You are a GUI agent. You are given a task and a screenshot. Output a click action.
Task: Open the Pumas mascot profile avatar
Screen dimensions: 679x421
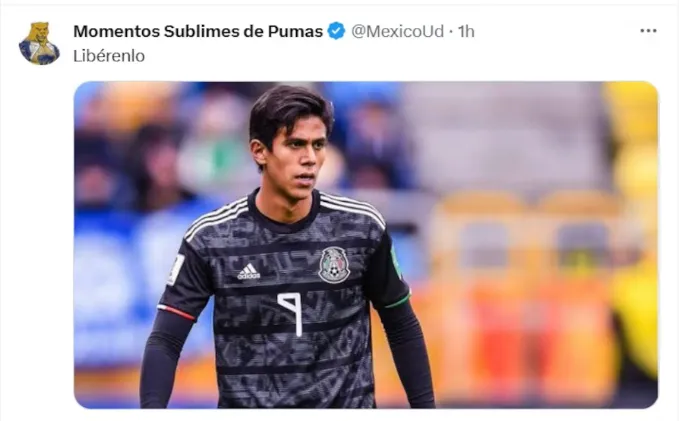pos(39,43)
